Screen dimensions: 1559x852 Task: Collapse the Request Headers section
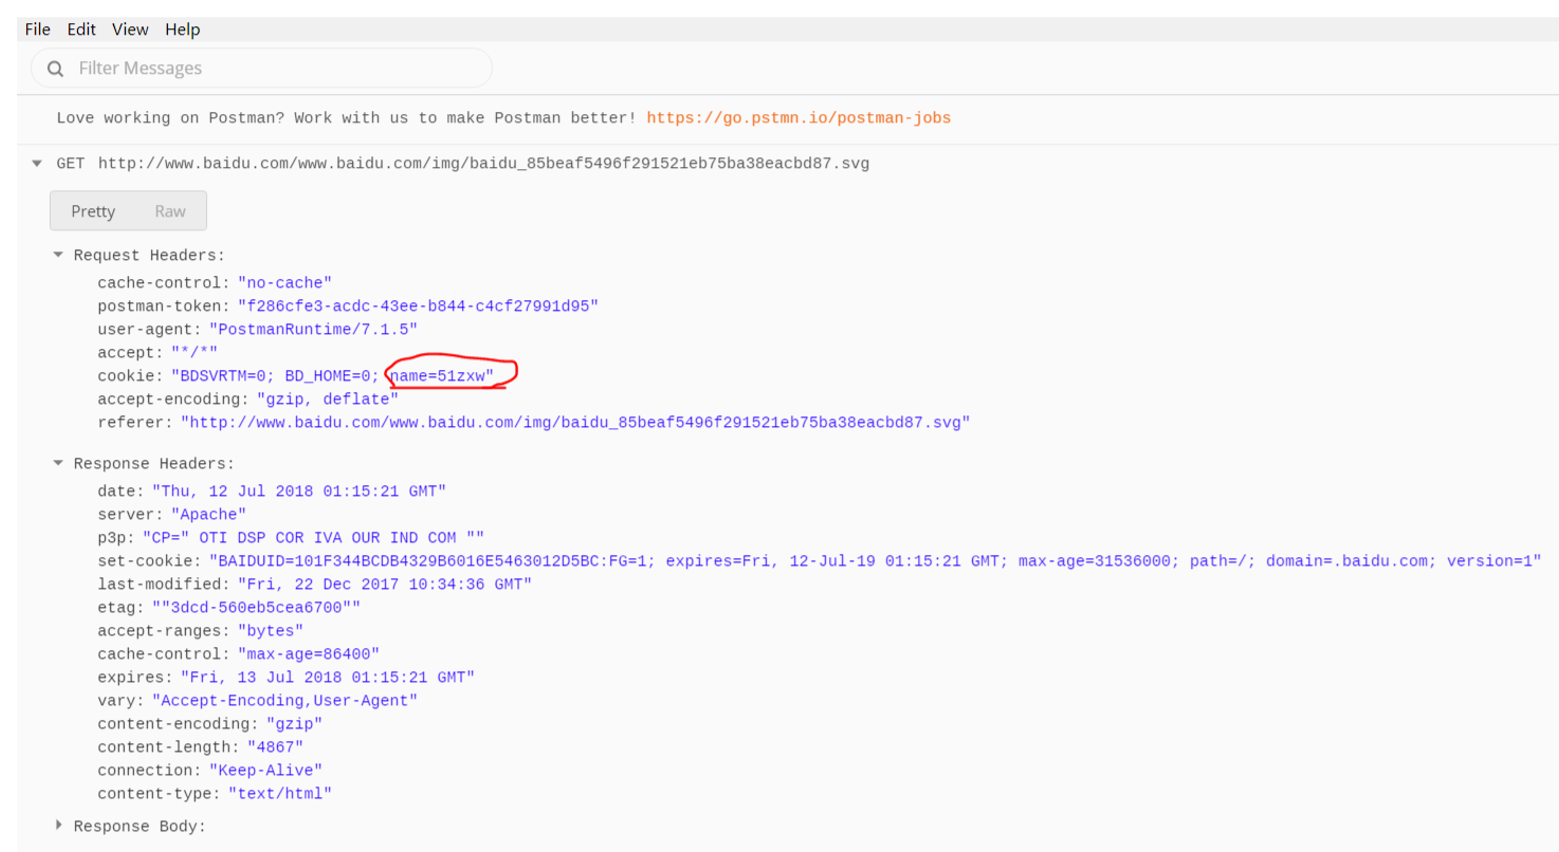point(58,255)
